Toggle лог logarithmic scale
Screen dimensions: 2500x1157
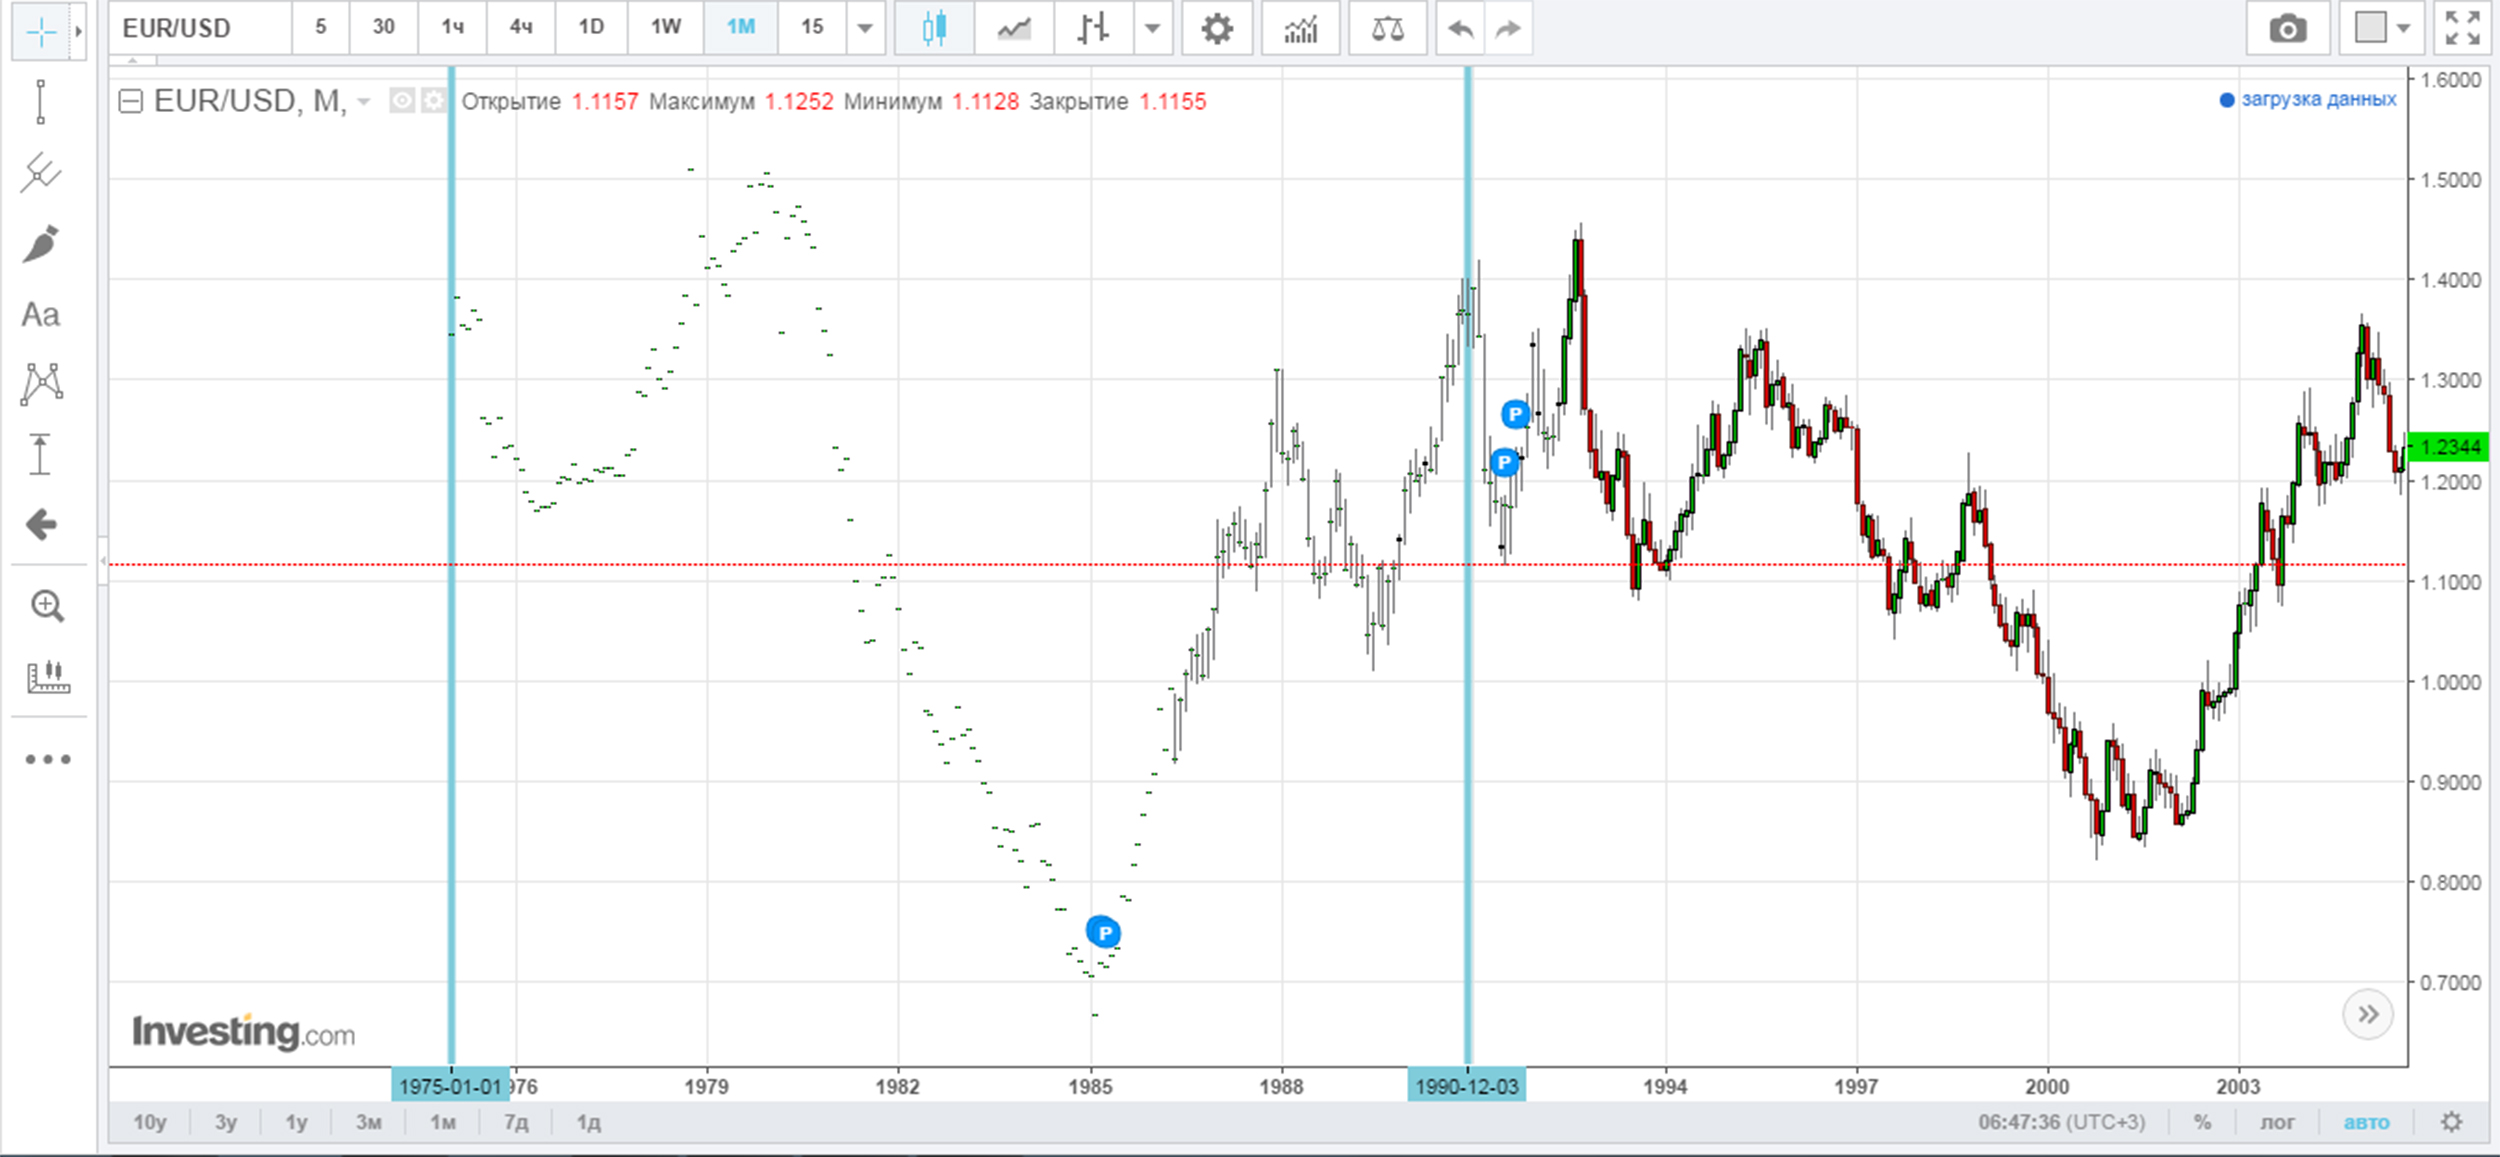2277,1122
